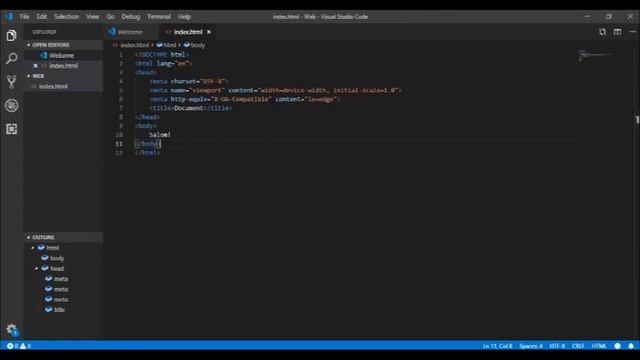The image size is (640, 360).
Task: Click the VS Code logo in title bar
Action: (x=9, y=16)
